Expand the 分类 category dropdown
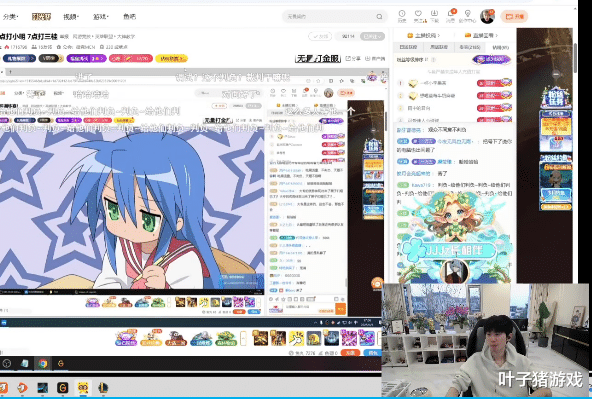The image size is (592, 399). 11,17
